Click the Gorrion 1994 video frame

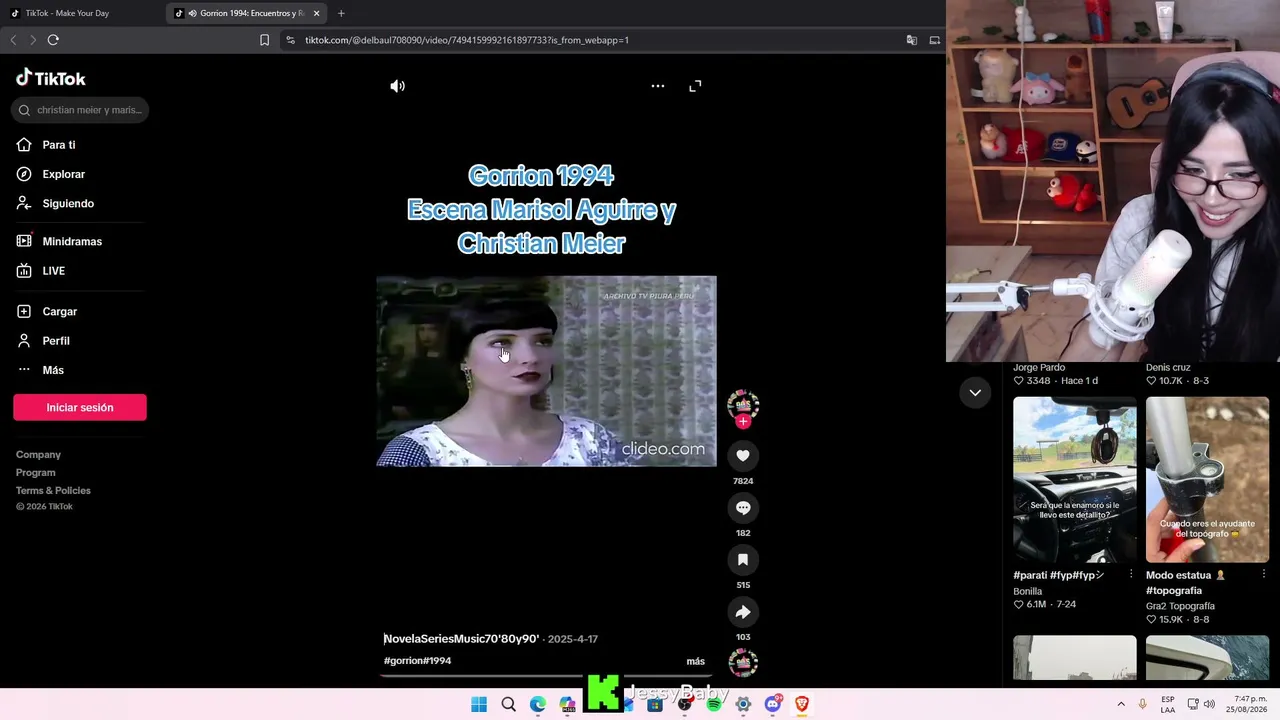point(546,371)
